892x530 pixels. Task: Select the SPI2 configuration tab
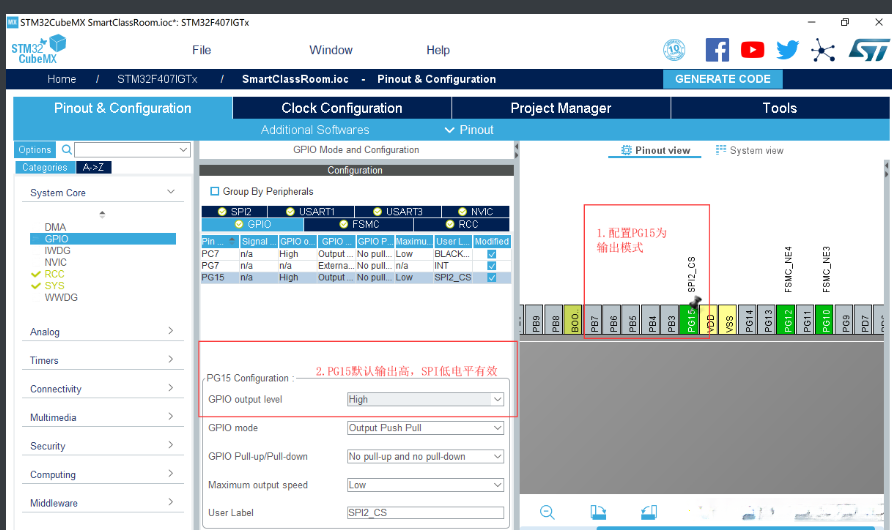234,212
